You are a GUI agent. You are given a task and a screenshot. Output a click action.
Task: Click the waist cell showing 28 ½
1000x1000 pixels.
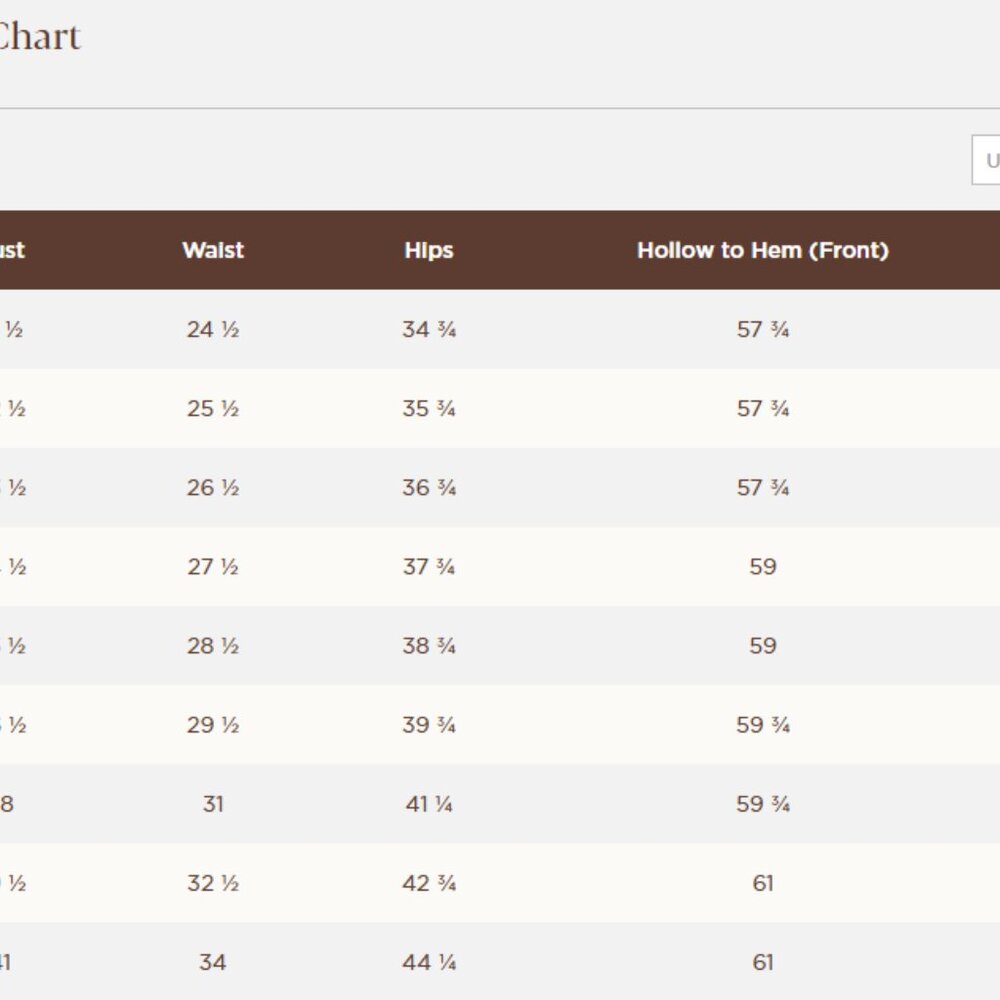213,646
